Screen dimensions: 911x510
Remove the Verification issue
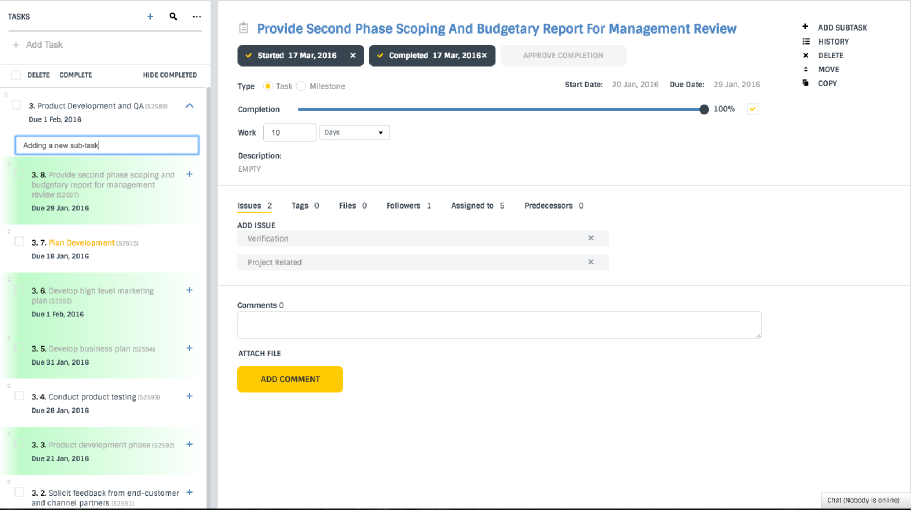(x=591, y=238)
